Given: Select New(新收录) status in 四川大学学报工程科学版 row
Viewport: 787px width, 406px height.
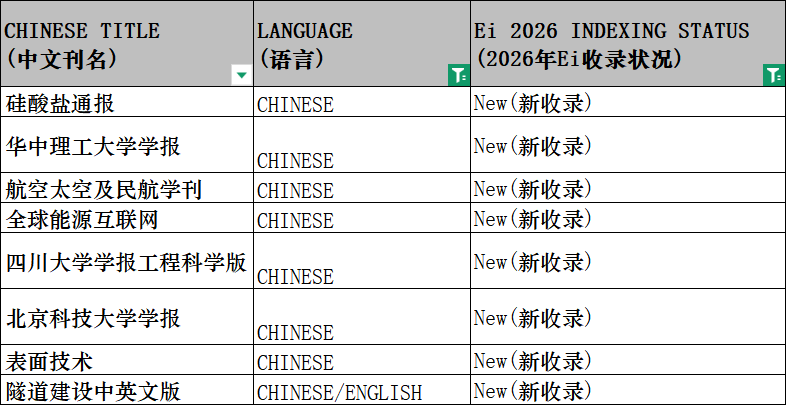Looking at the screenshot, I should tap(628, 261).
